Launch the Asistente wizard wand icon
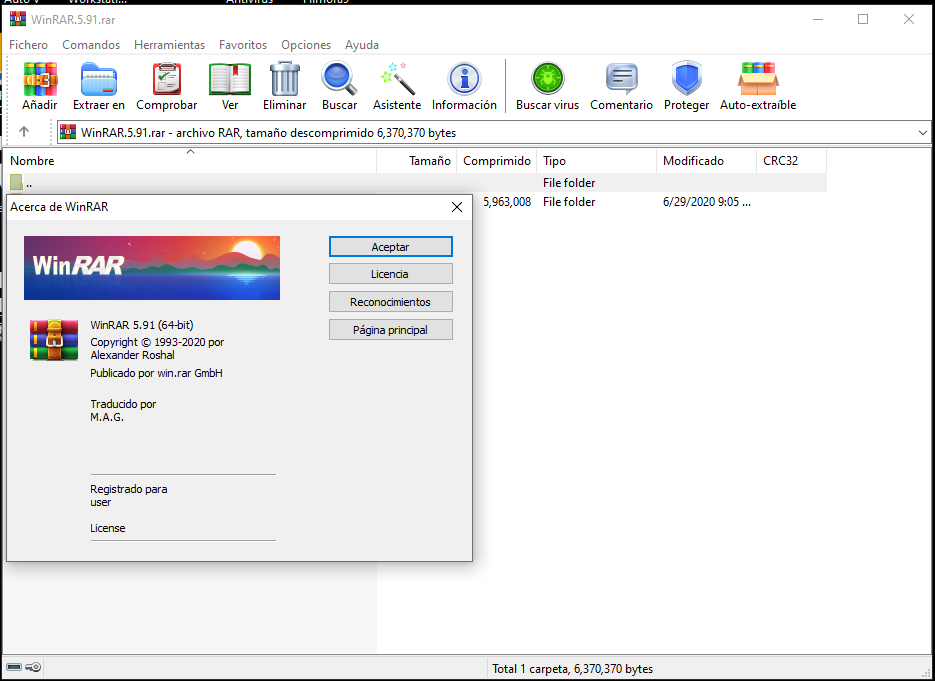 397,79
